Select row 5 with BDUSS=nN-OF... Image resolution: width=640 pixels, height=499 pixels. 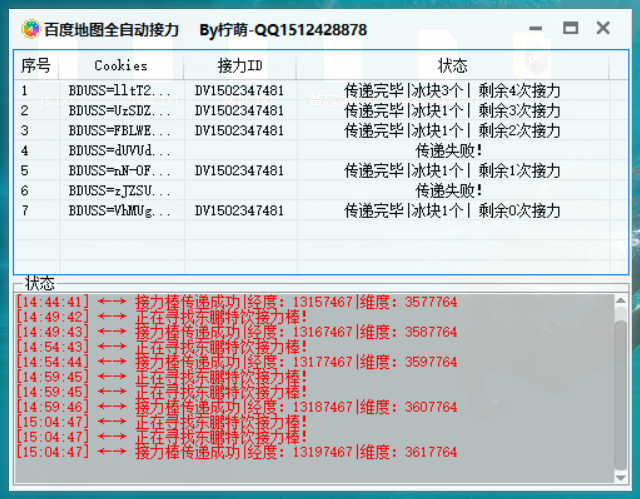pos(321,170)
